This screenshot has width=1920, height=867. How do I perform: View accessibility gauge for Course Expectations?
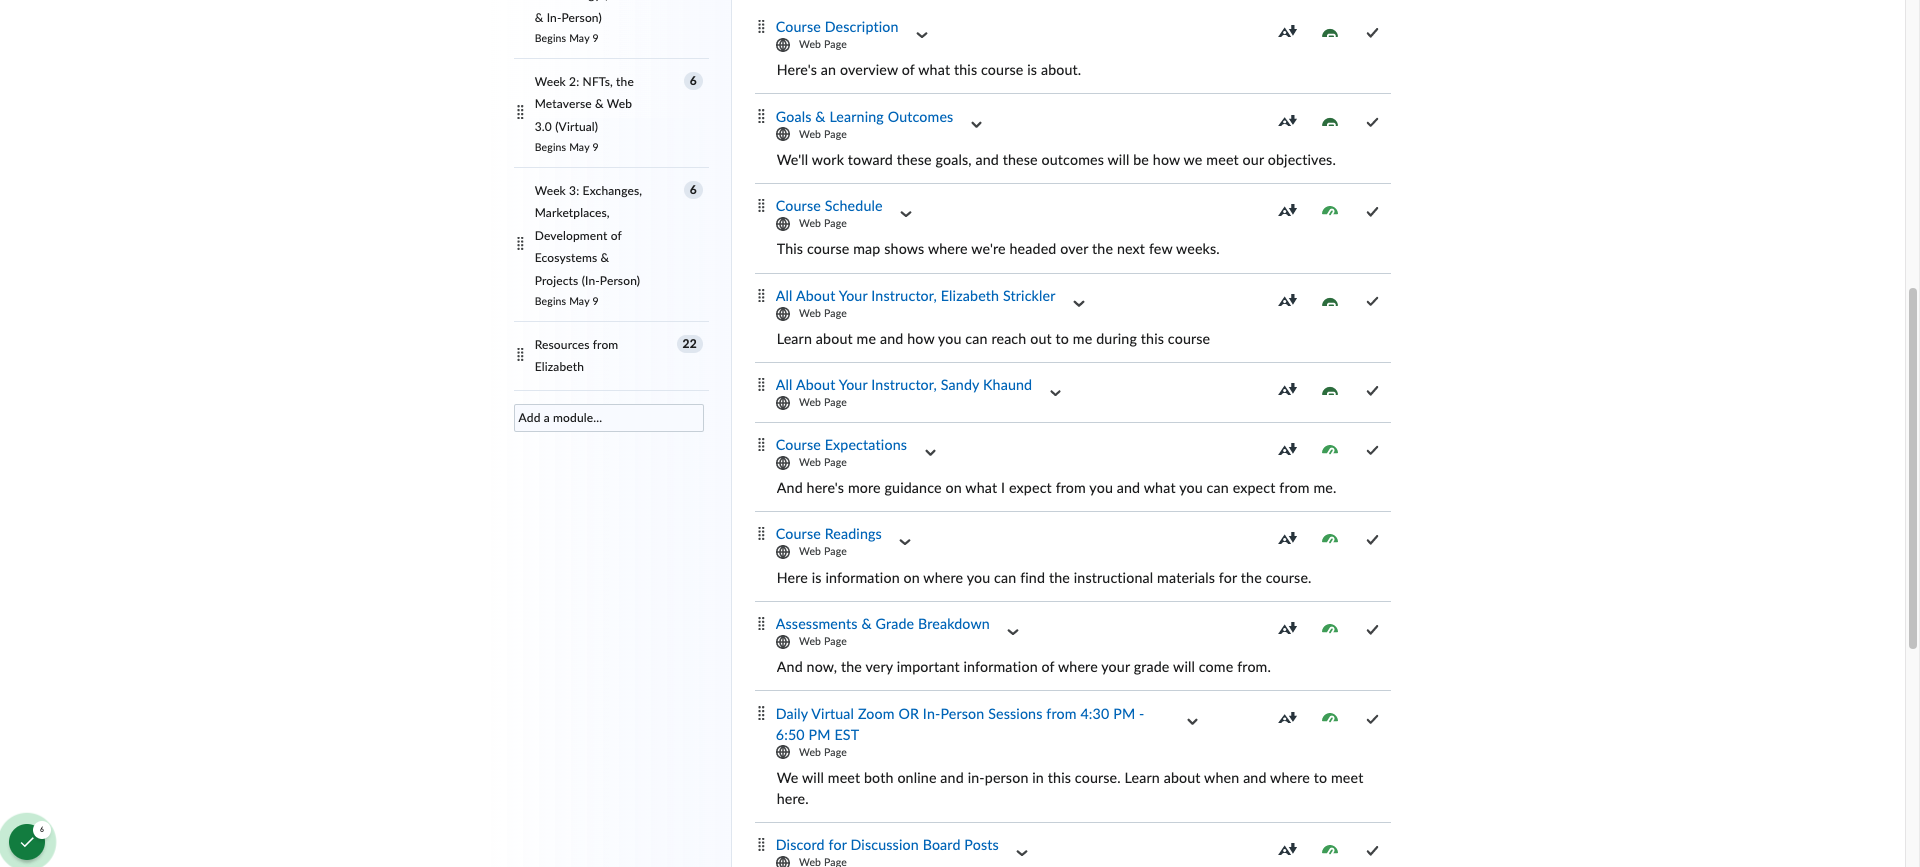coord(1330,450)
